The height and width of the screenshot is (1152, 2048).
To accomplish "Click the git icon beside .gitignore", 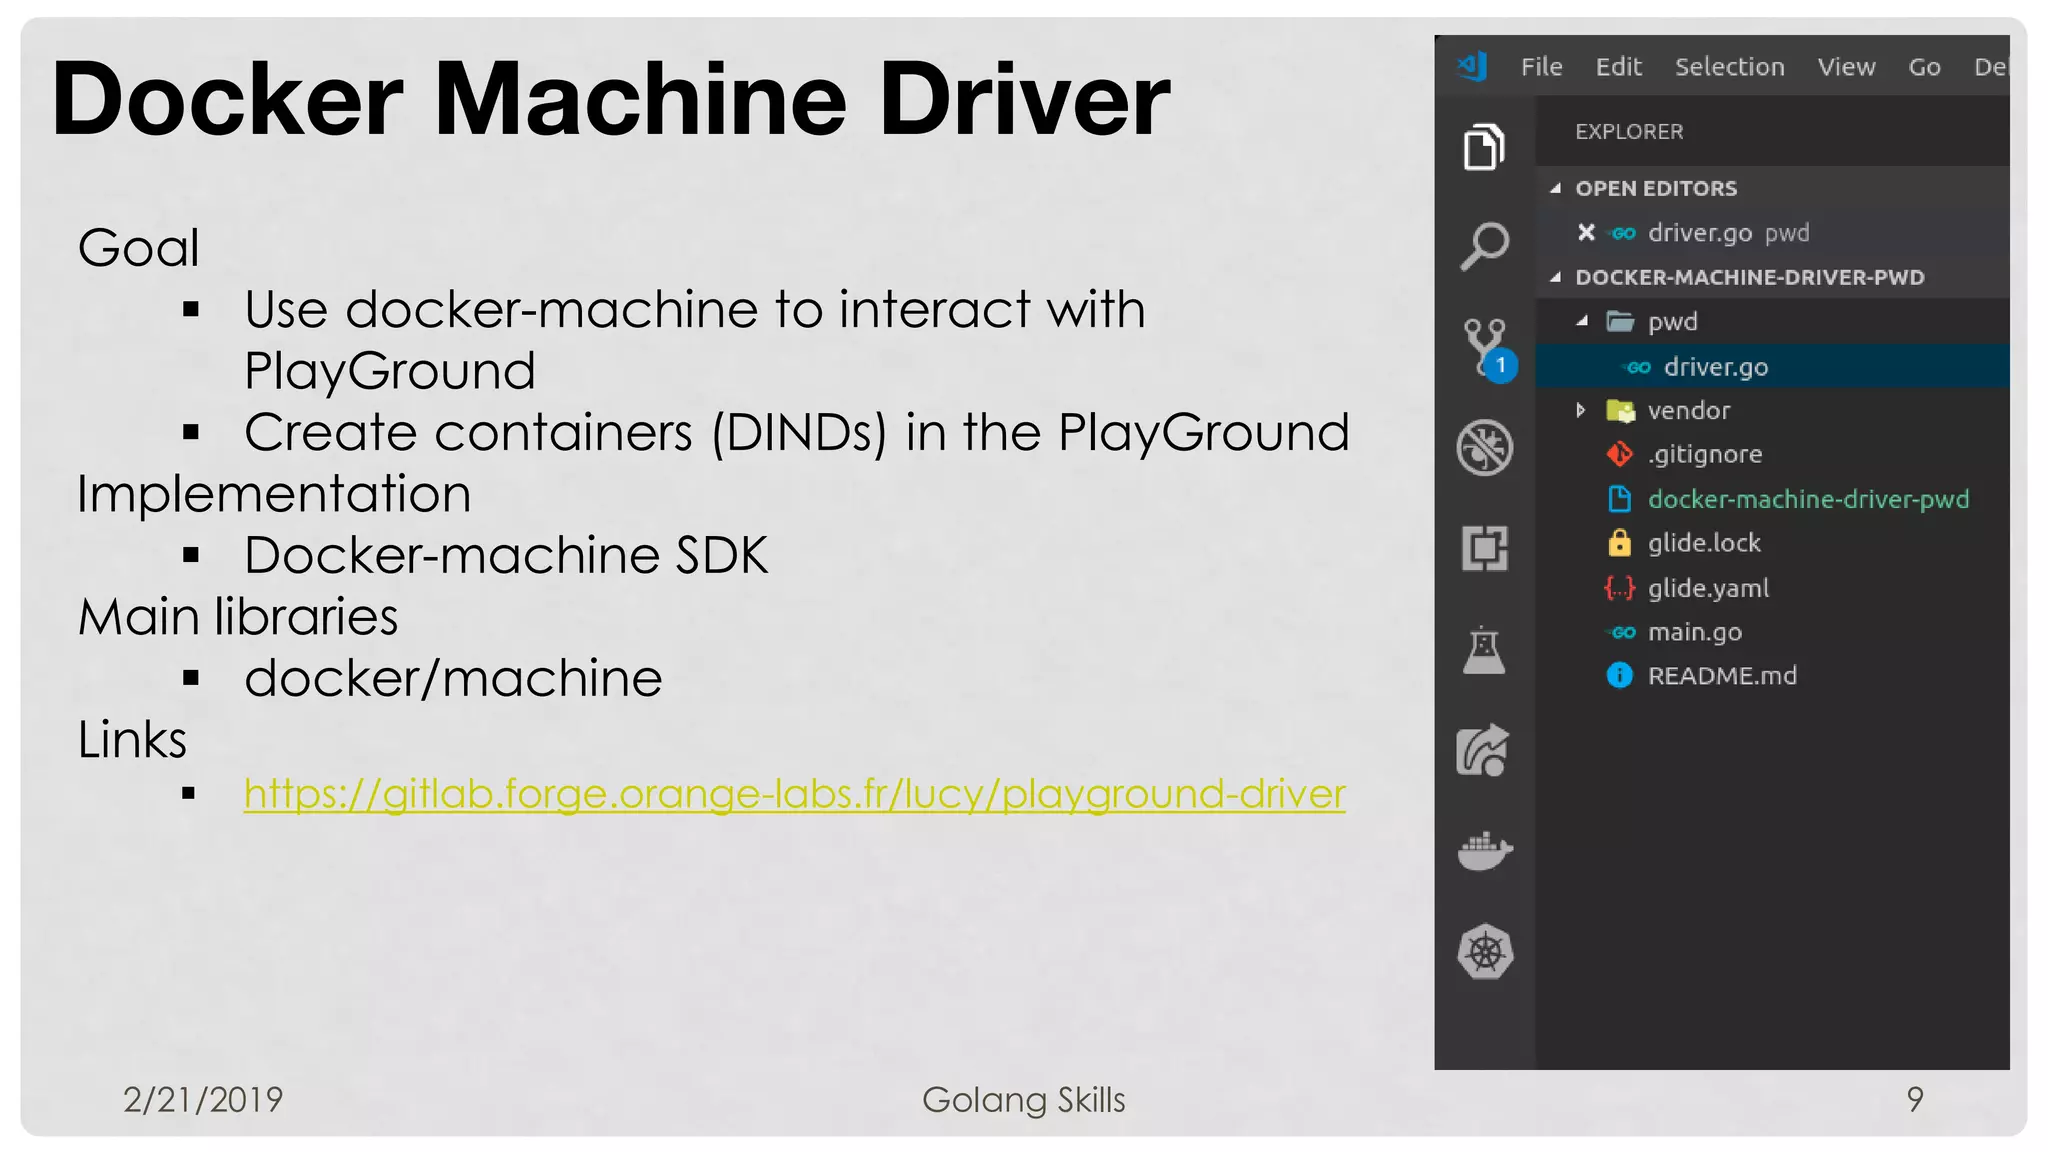I will click(1620, 454).
